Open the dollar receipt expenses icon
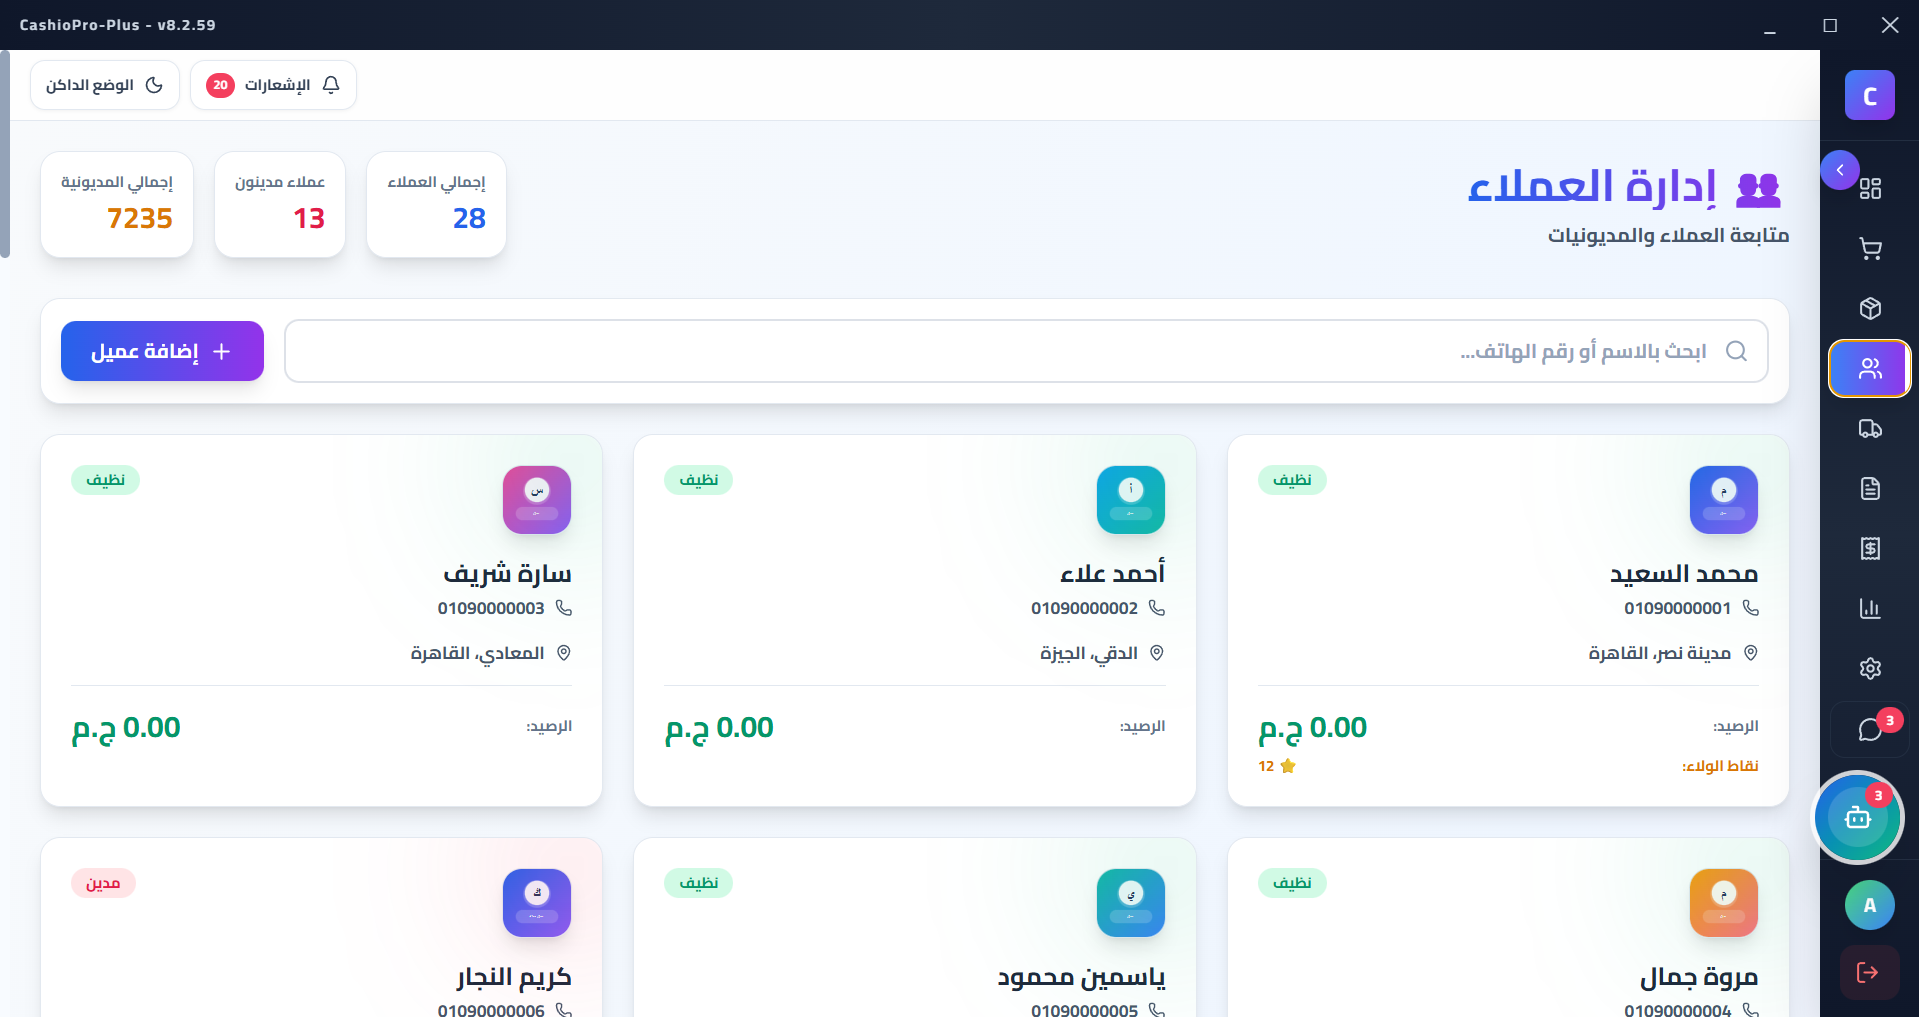The height and width of the screenshot is (1017, 1919). (1870, 548)
